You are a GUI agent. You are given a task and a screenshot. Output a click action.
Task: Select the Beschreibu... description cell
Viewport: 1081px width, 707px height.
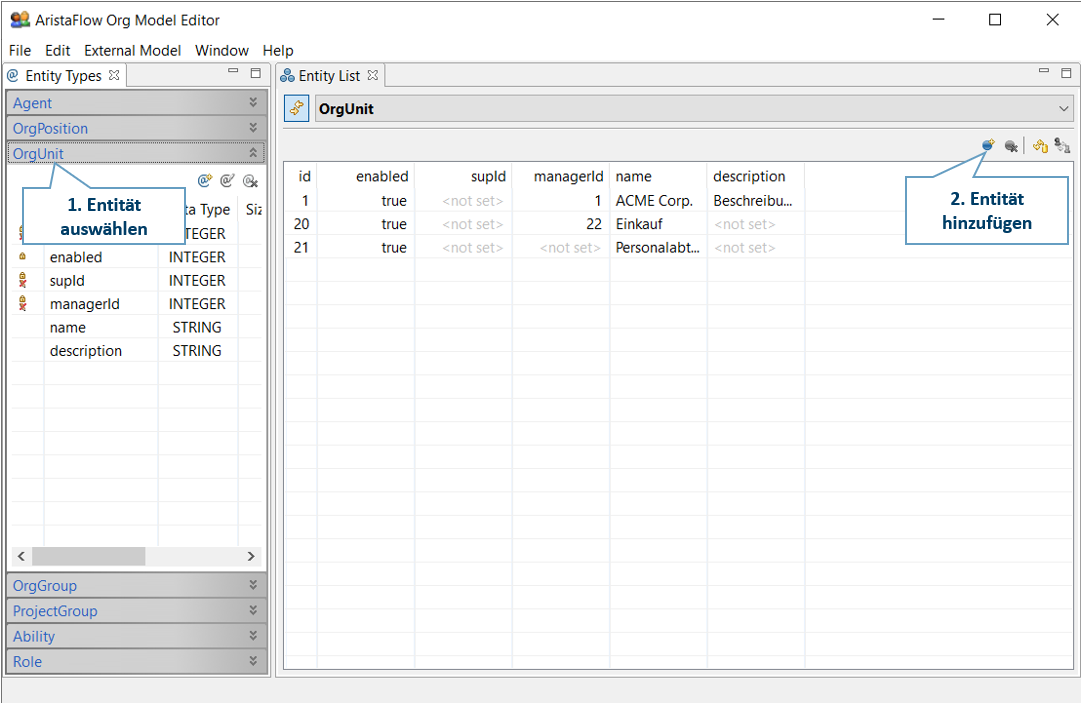pos(756,201)
